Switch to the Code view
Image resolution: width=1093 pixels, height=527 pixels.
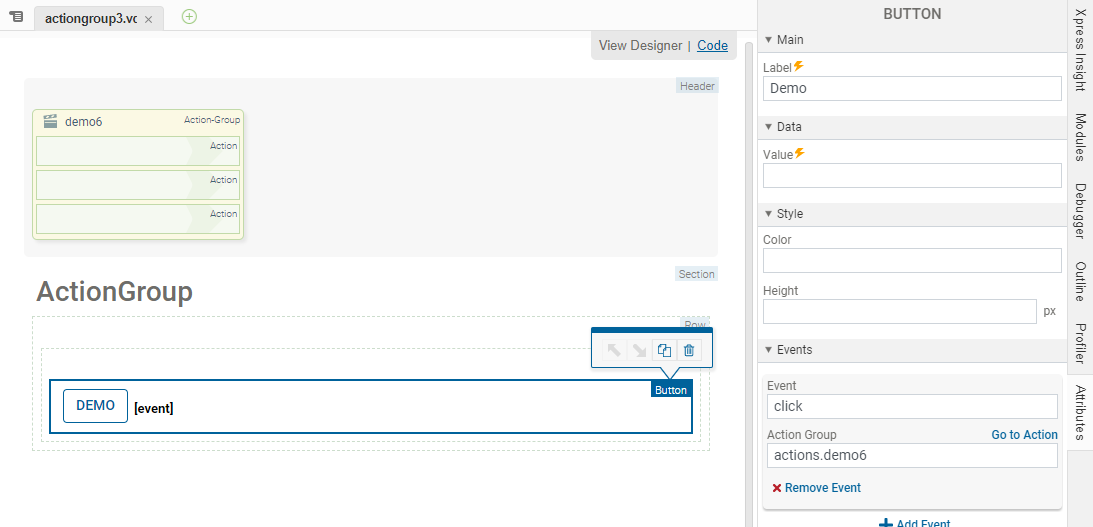coord(712,45)
